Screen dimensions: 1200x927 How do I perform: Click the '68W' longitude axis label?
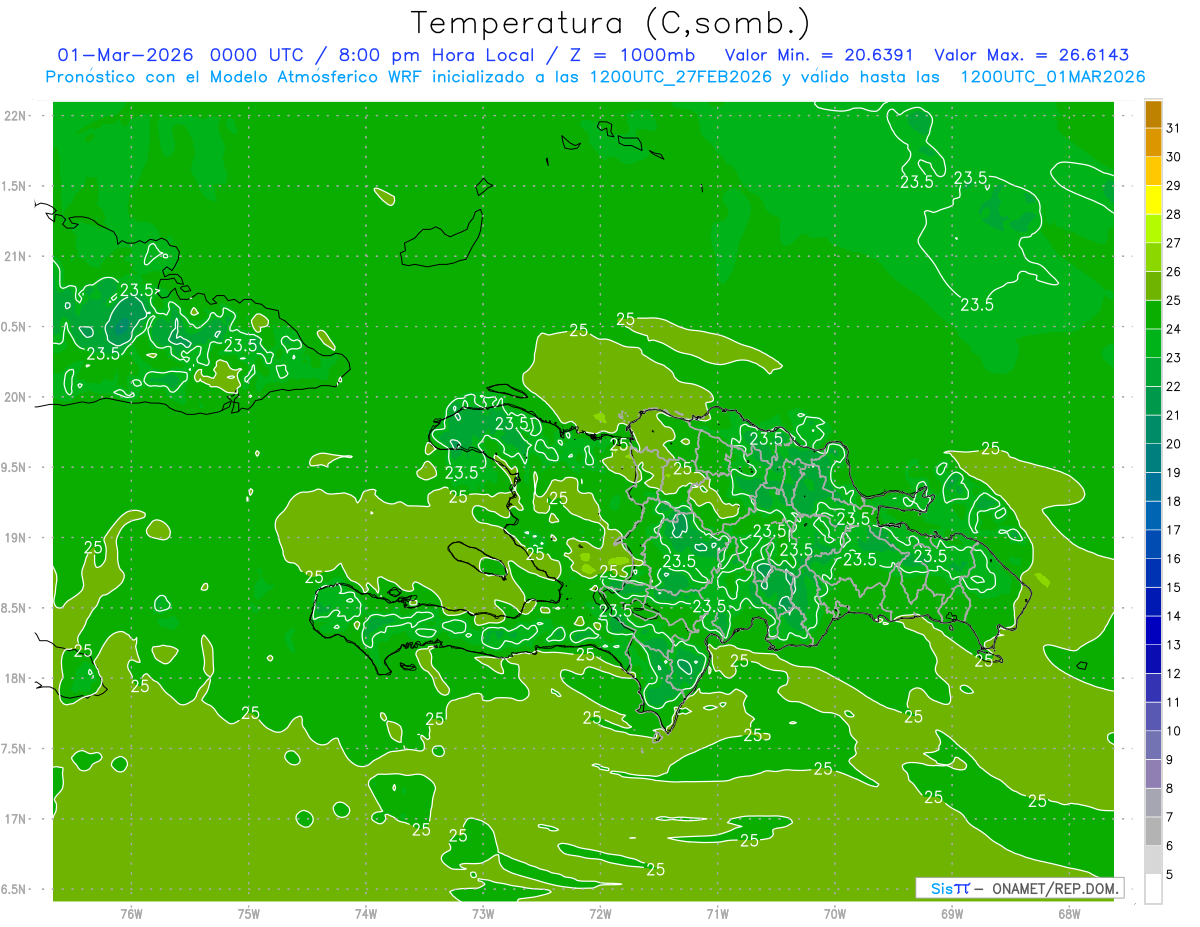[1069, 914]
